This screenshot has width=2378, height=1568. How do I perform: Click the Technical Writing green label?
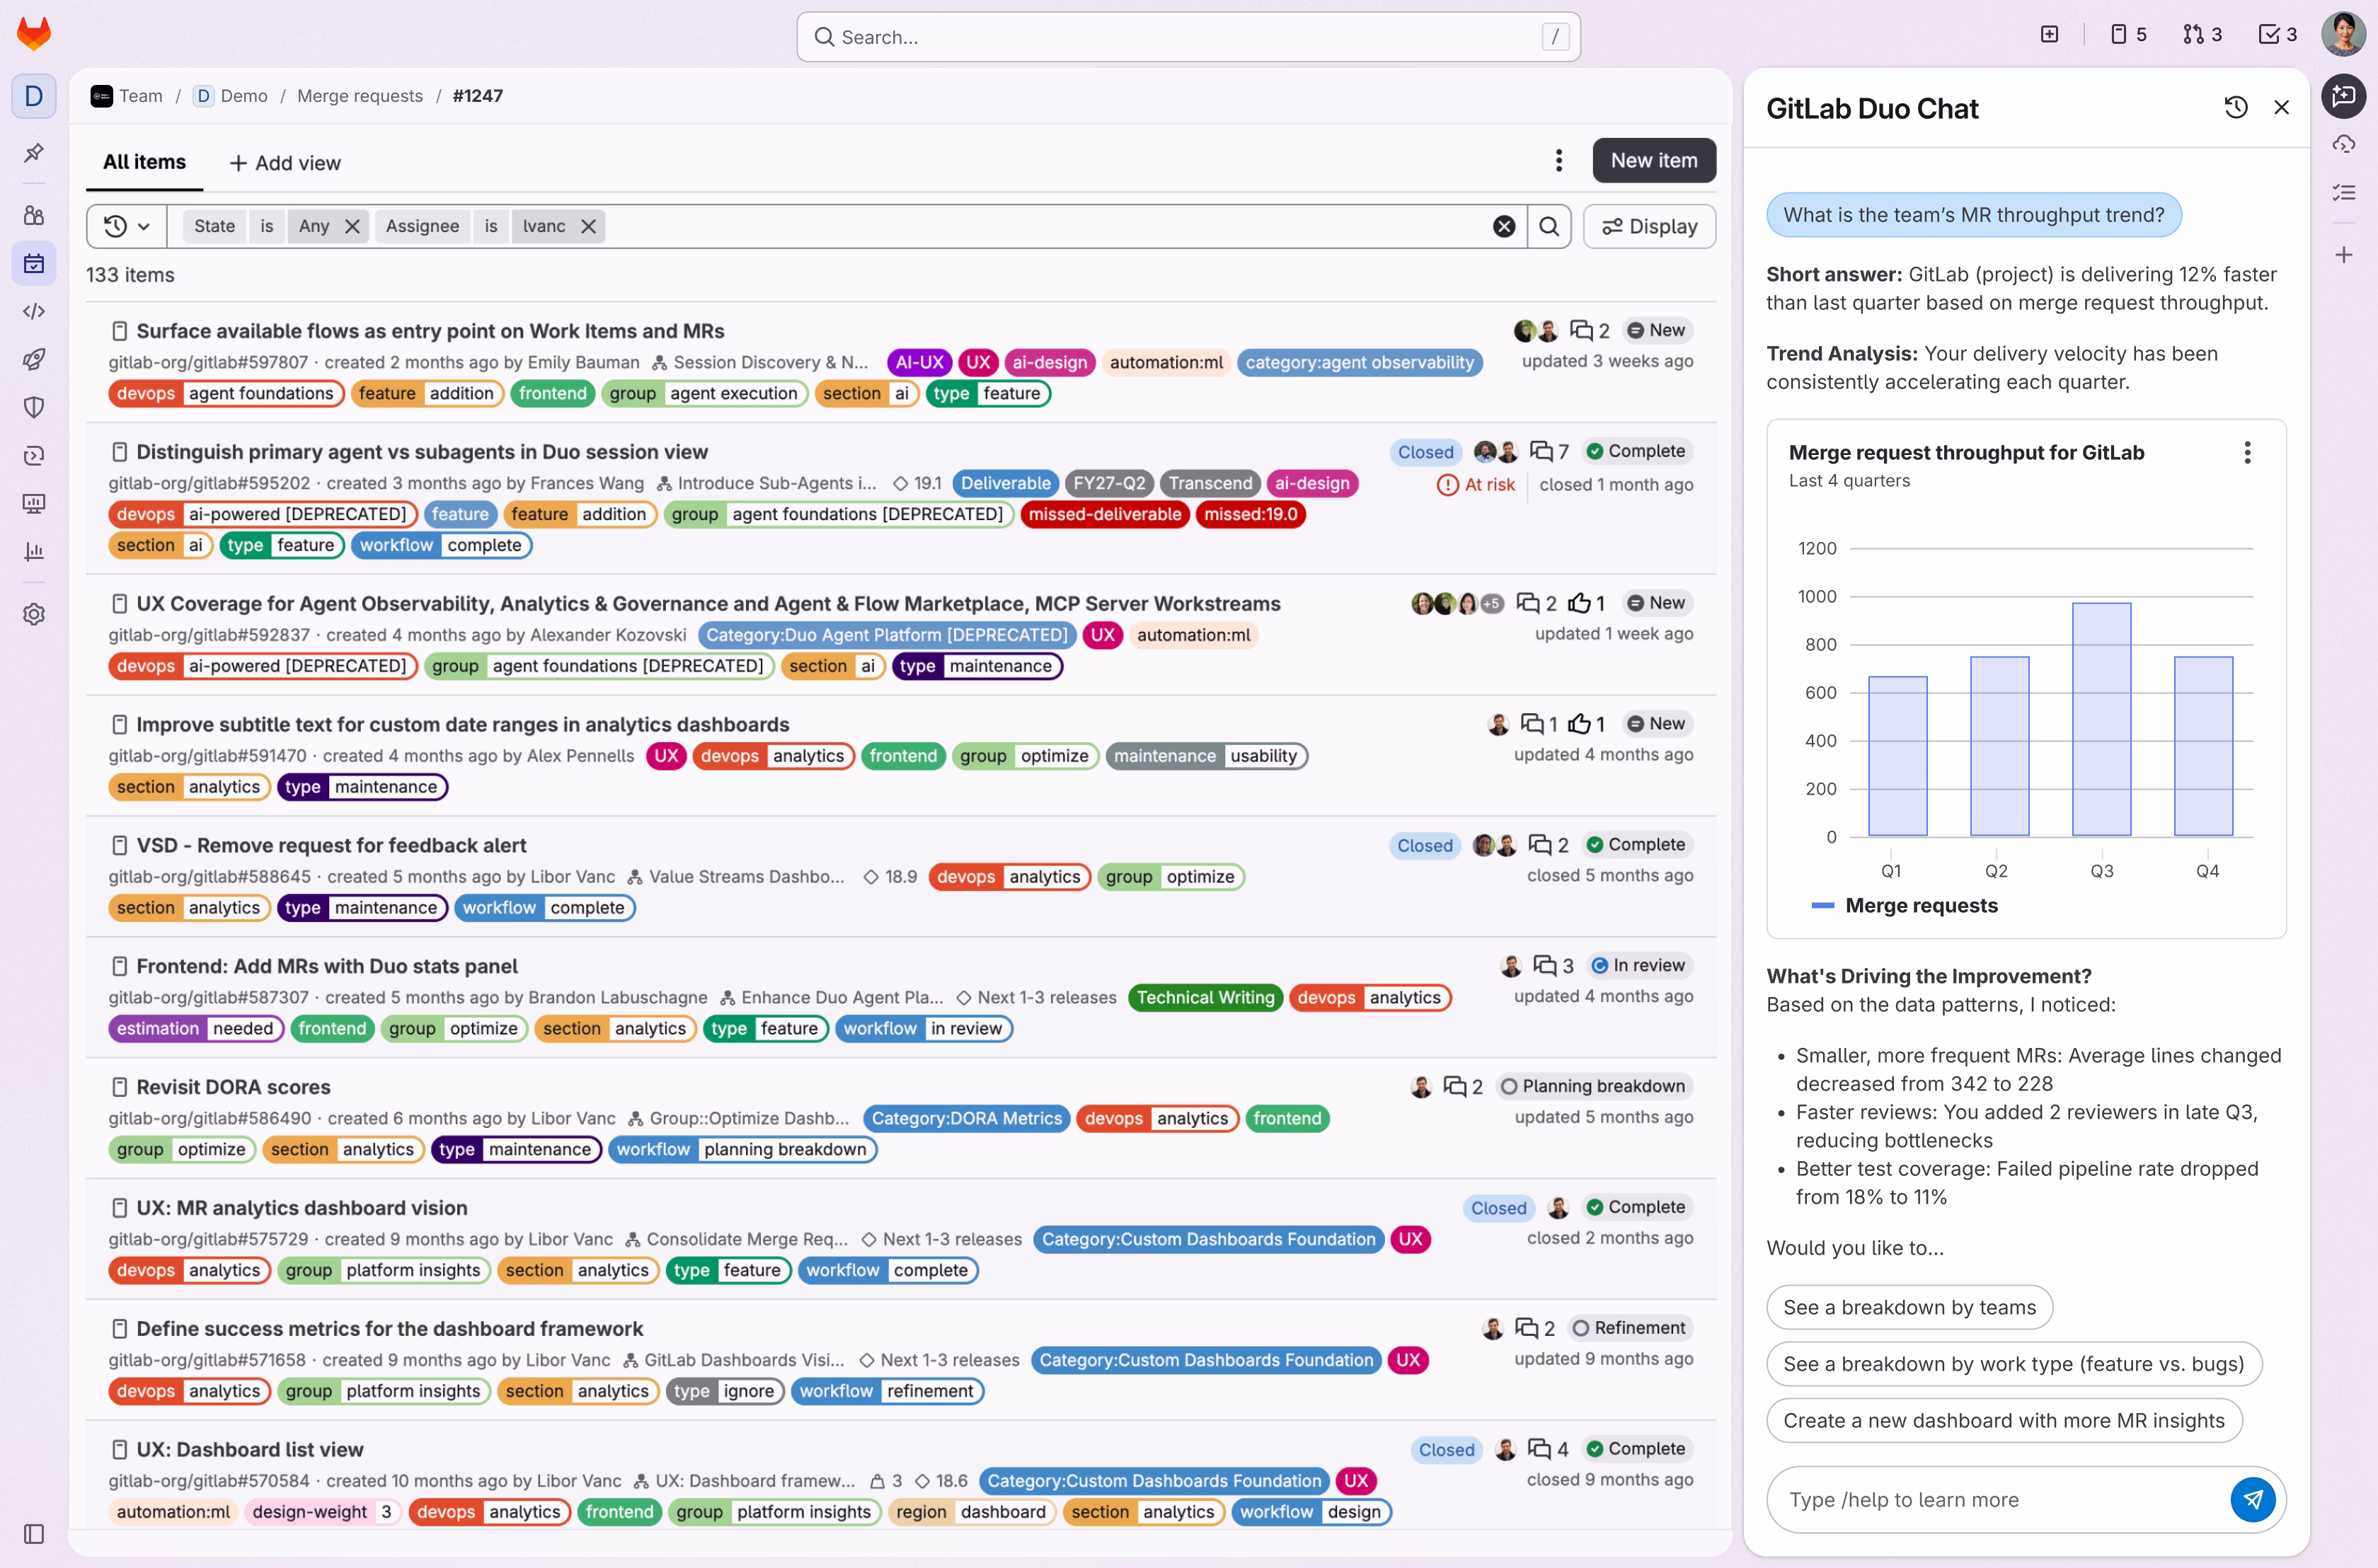tap(1205, 997)
